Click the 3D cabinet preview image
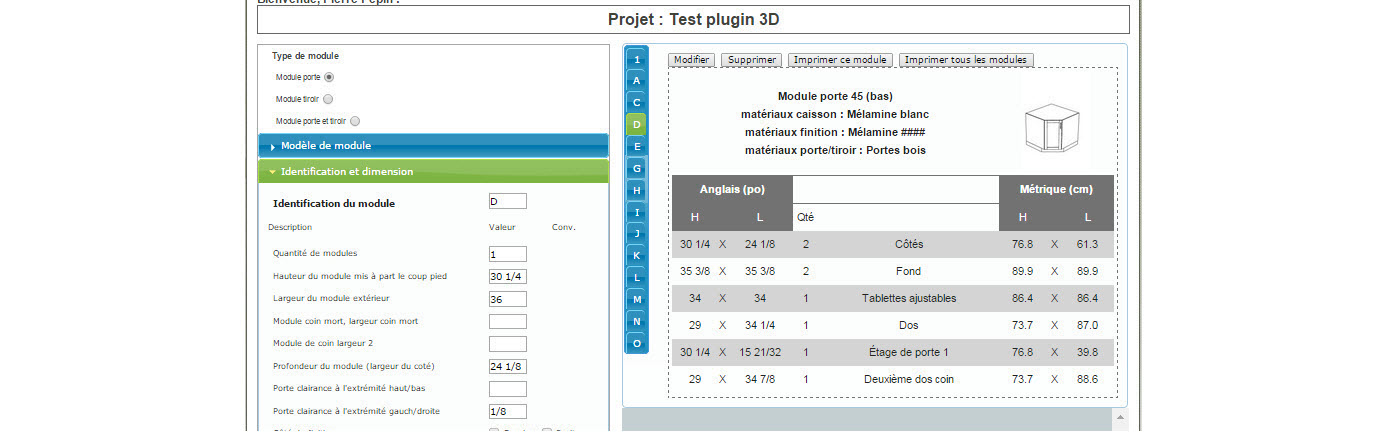Viewport: 1400px width, 432px height. click(x=1053, y=129)
